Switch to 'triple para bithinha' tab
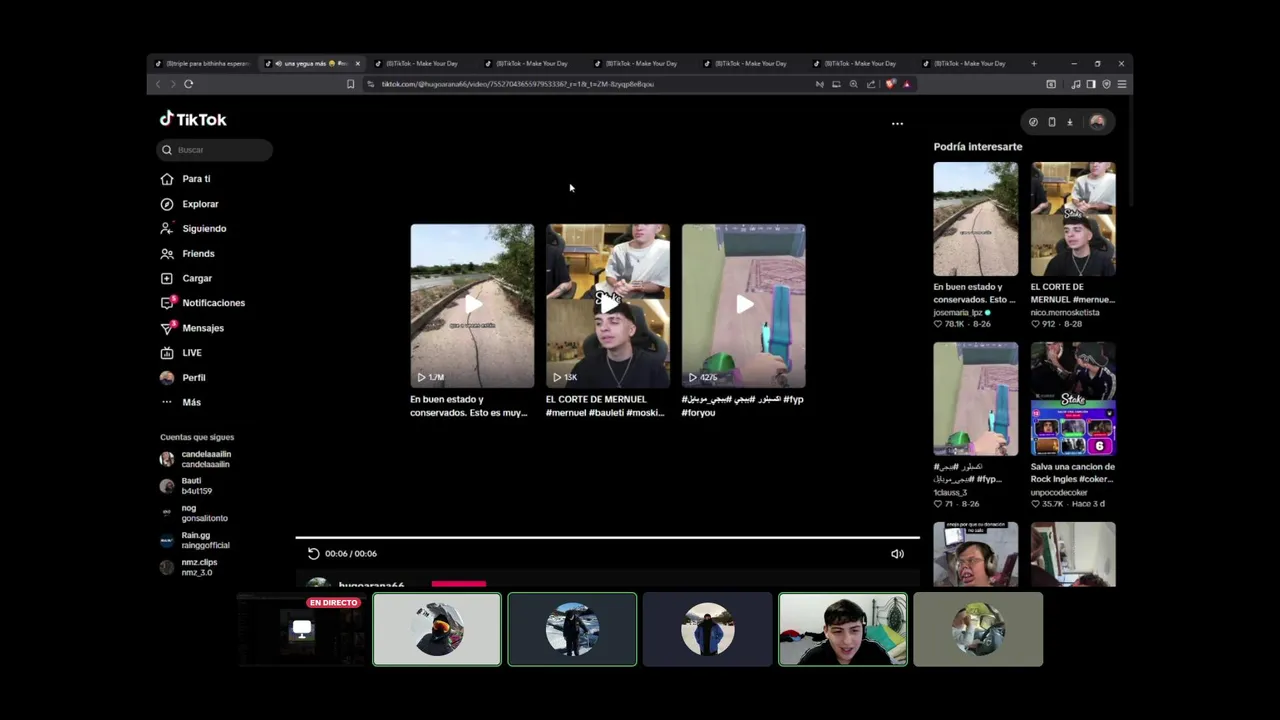This screenshot has height=720, width=1280. [x=202, y=63]
